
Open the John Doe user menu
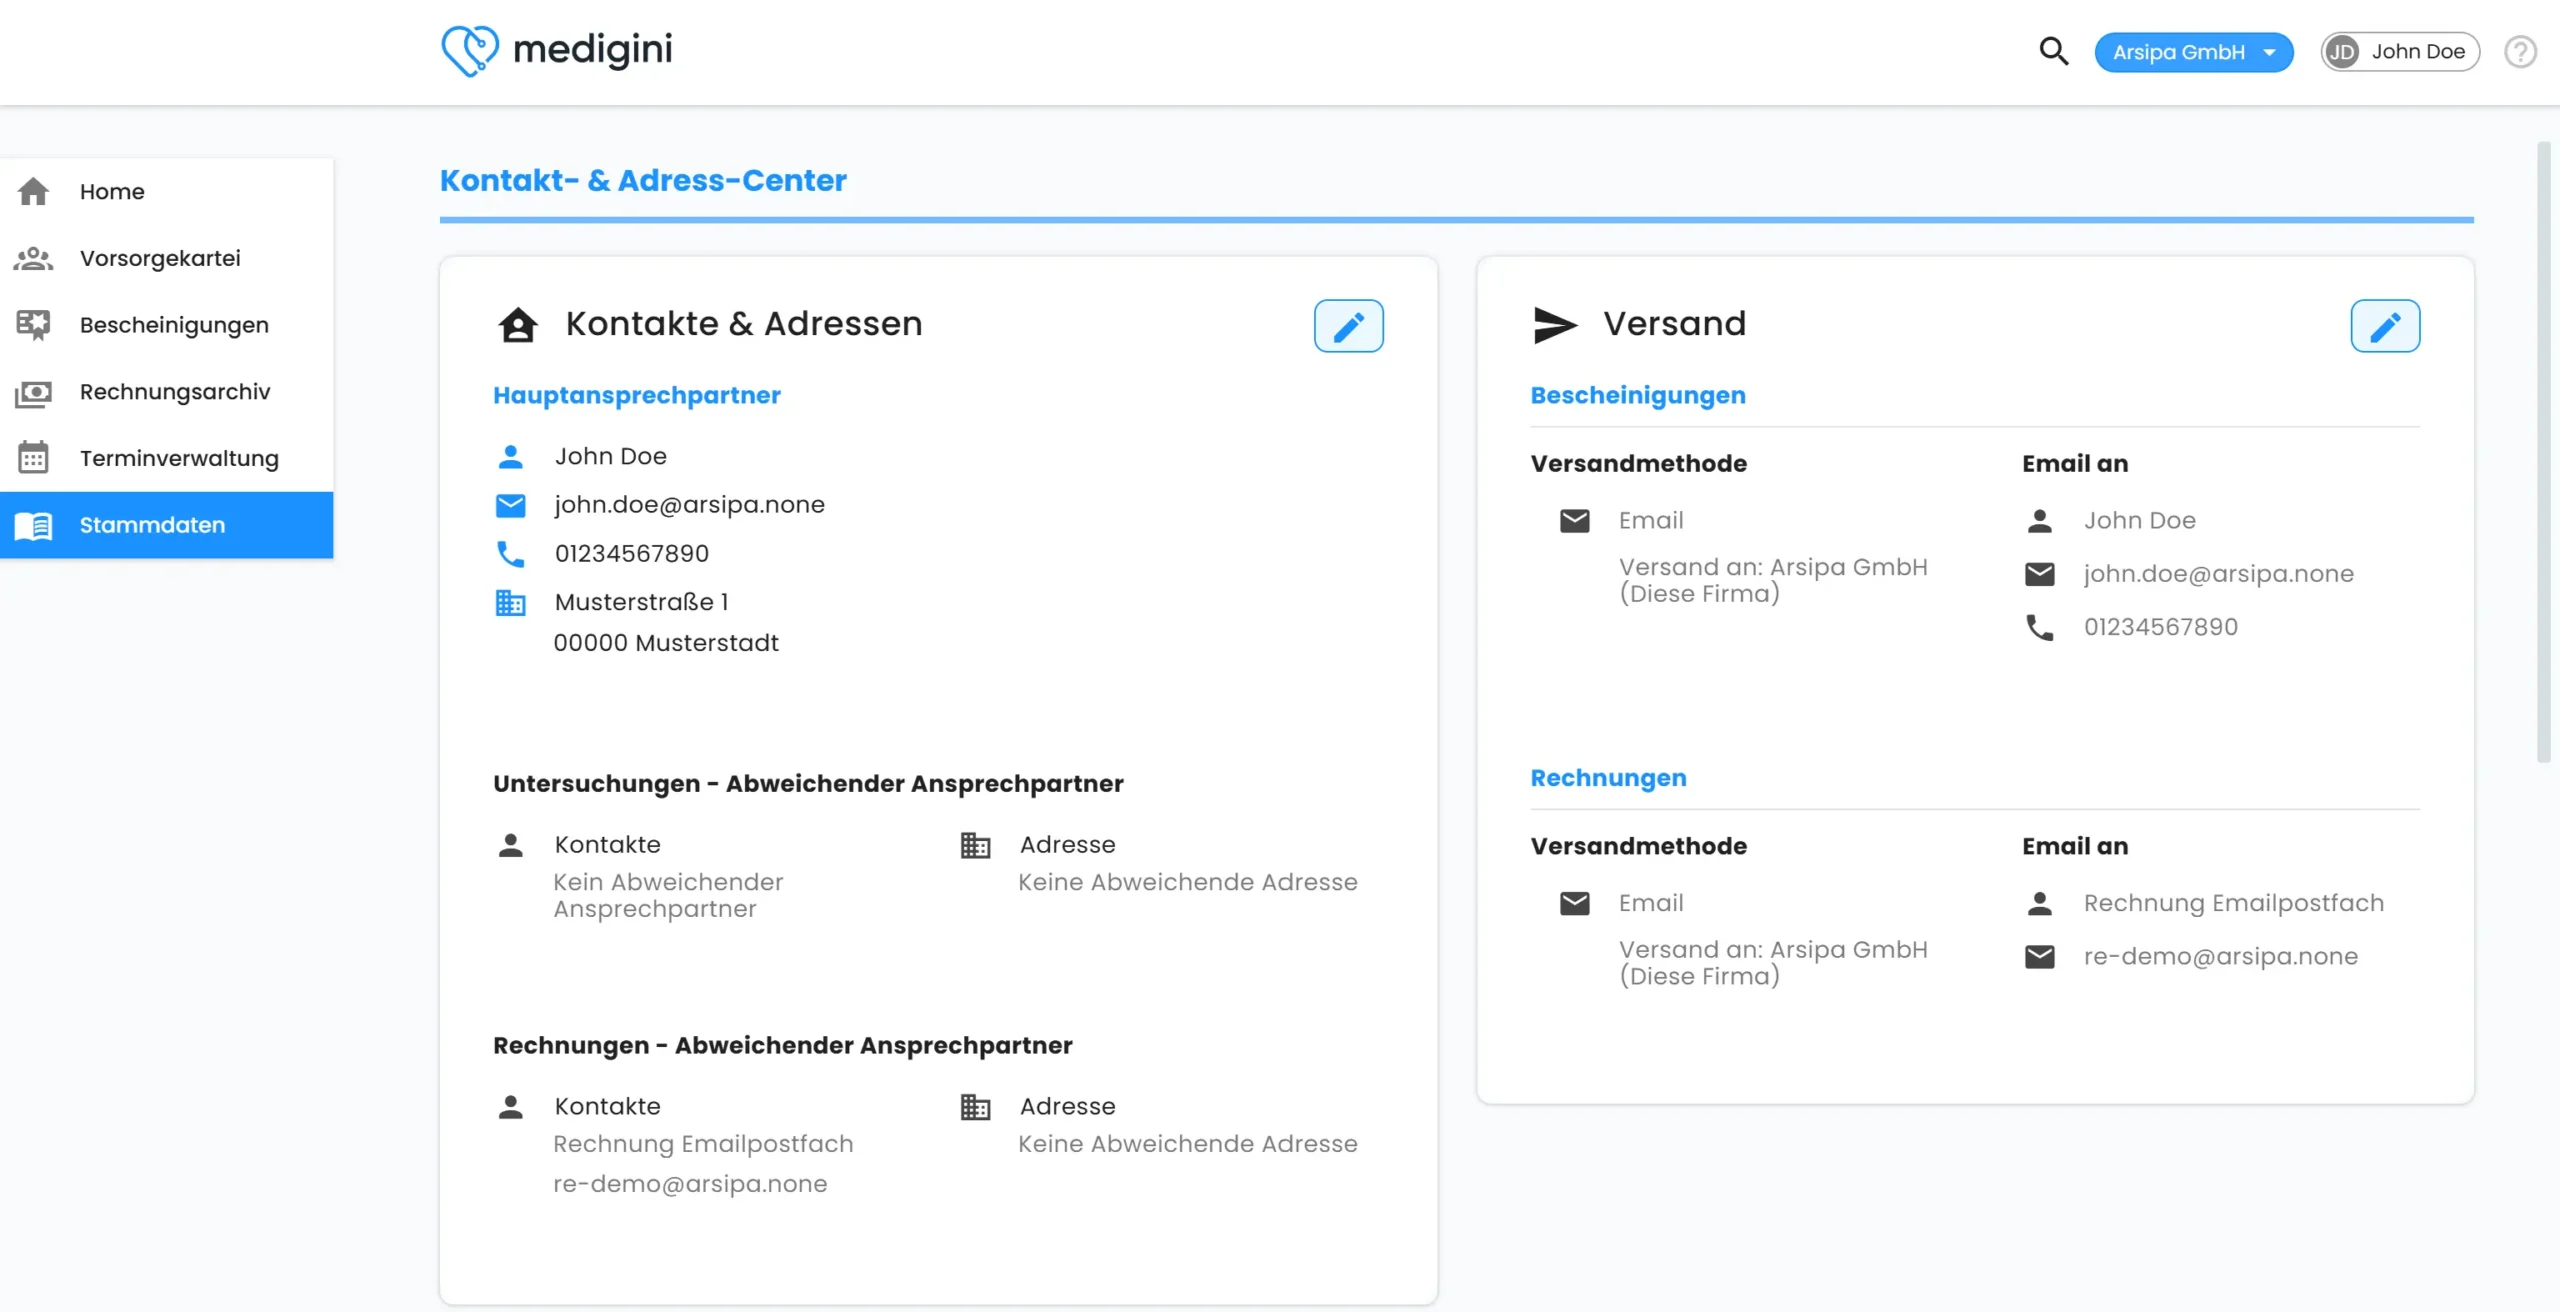click(2399, 52)
